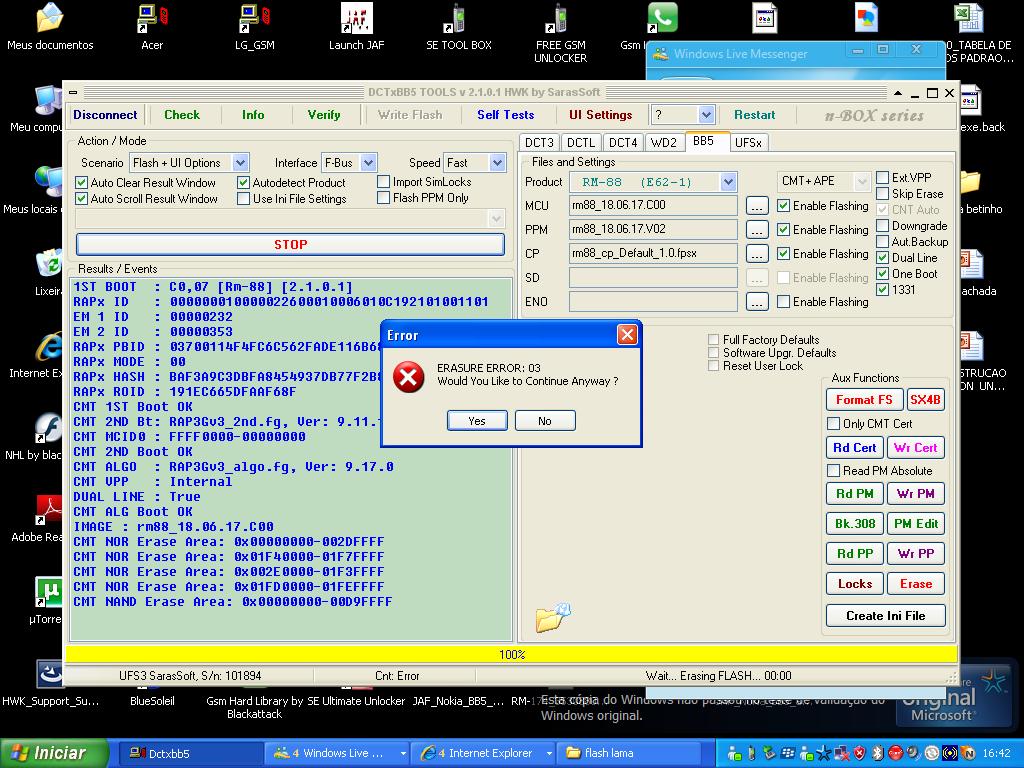This screenshot has height=768, width=1024.
Task: Open the Product RM-88 dropdown
Action: click(x=729, y=182)
